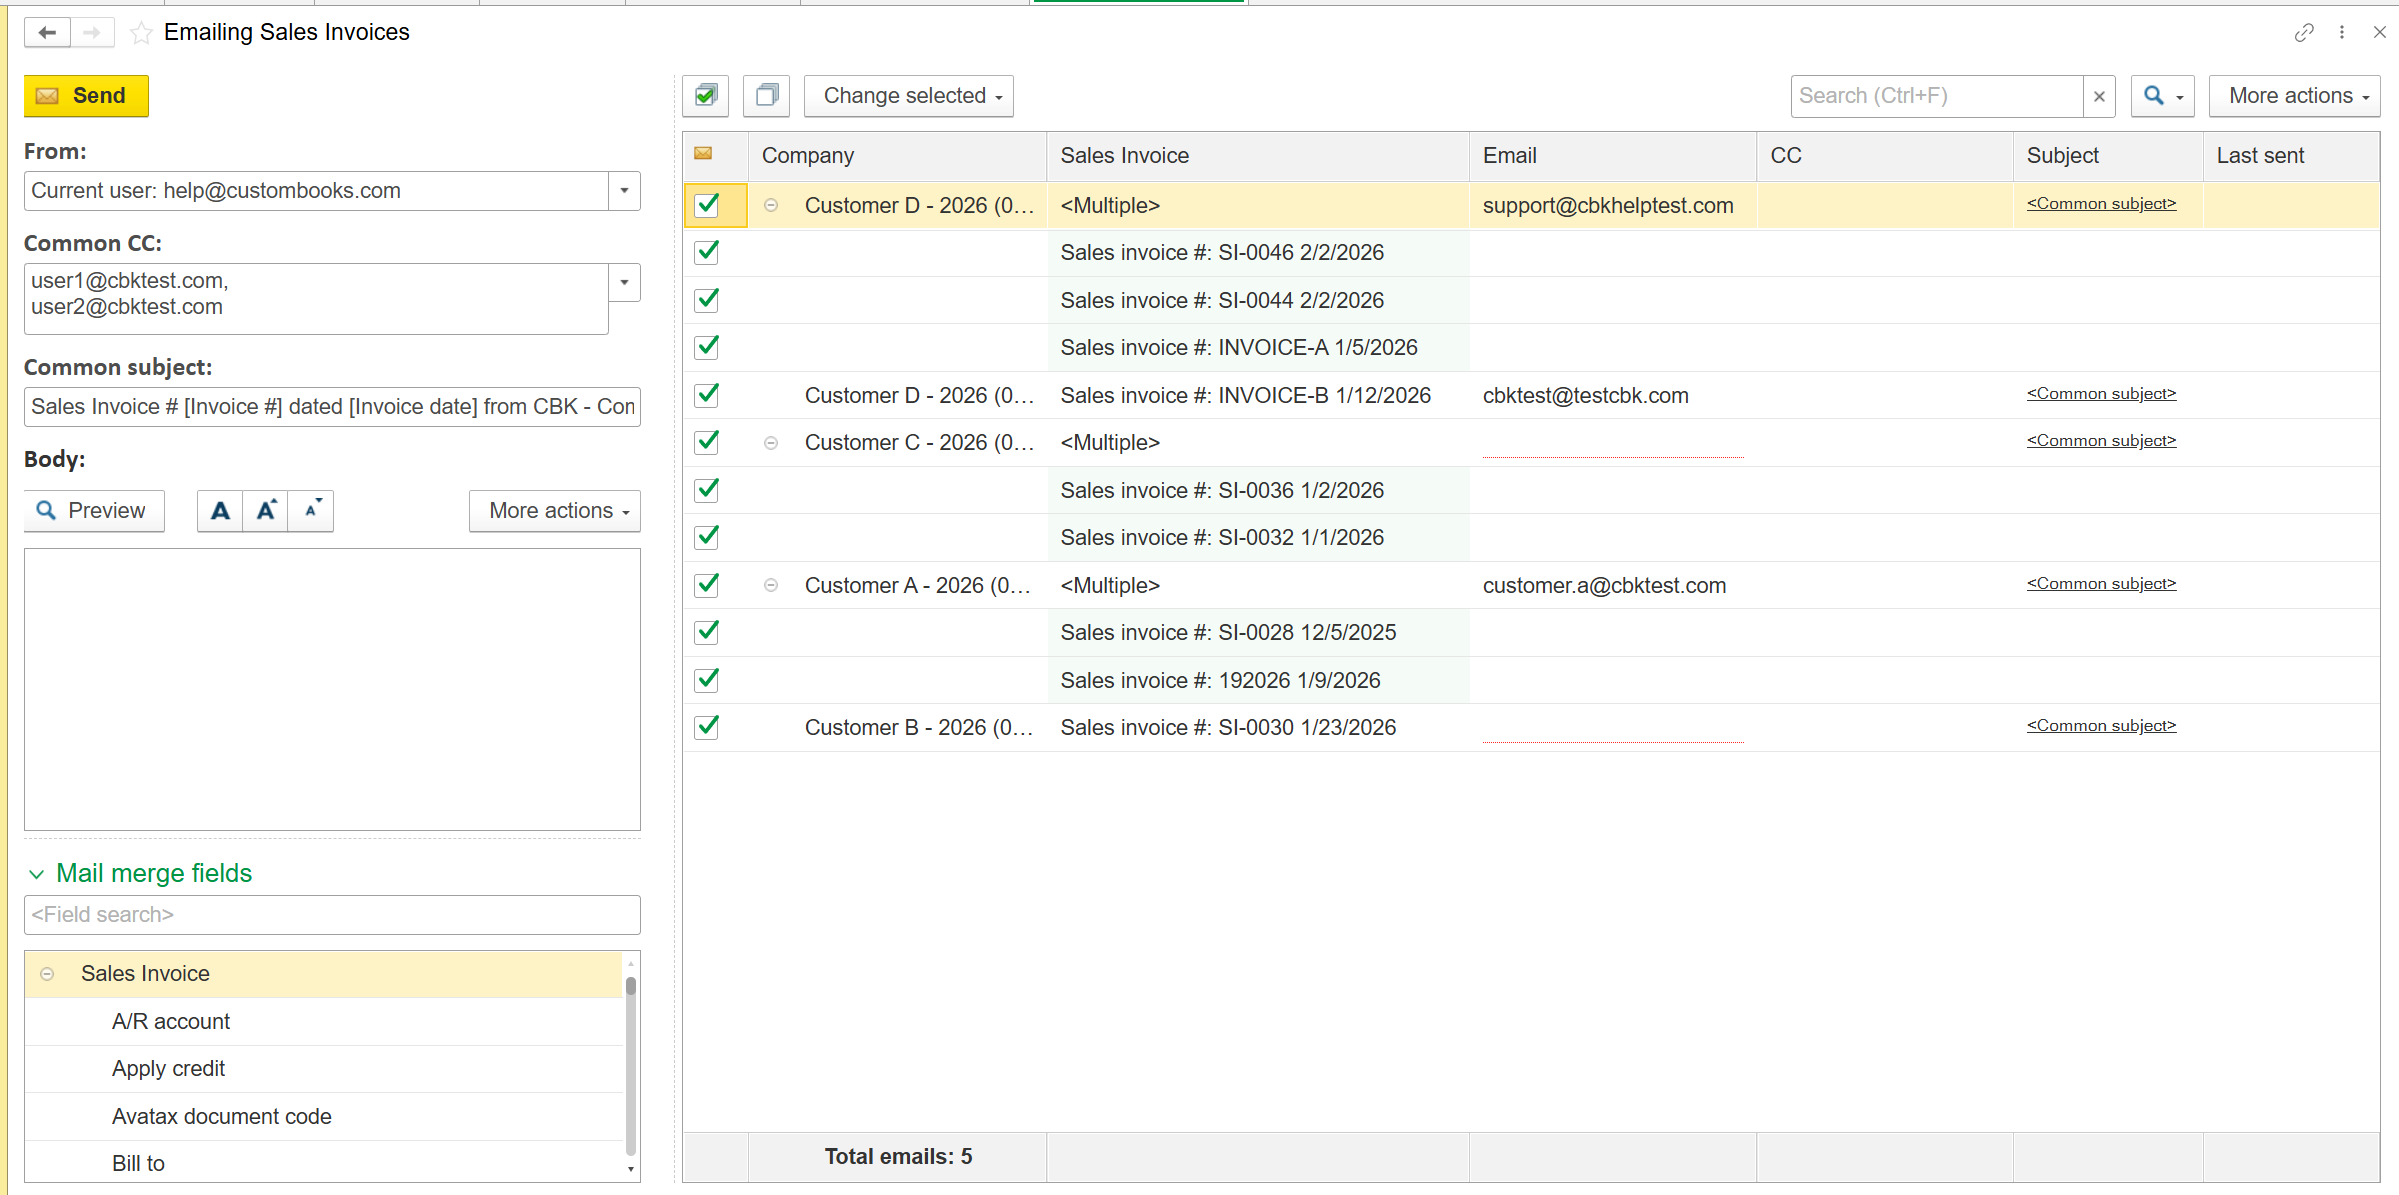2399x1195 pixels.
Task: Click the yellow Send button
Action: tap(86, 96)
